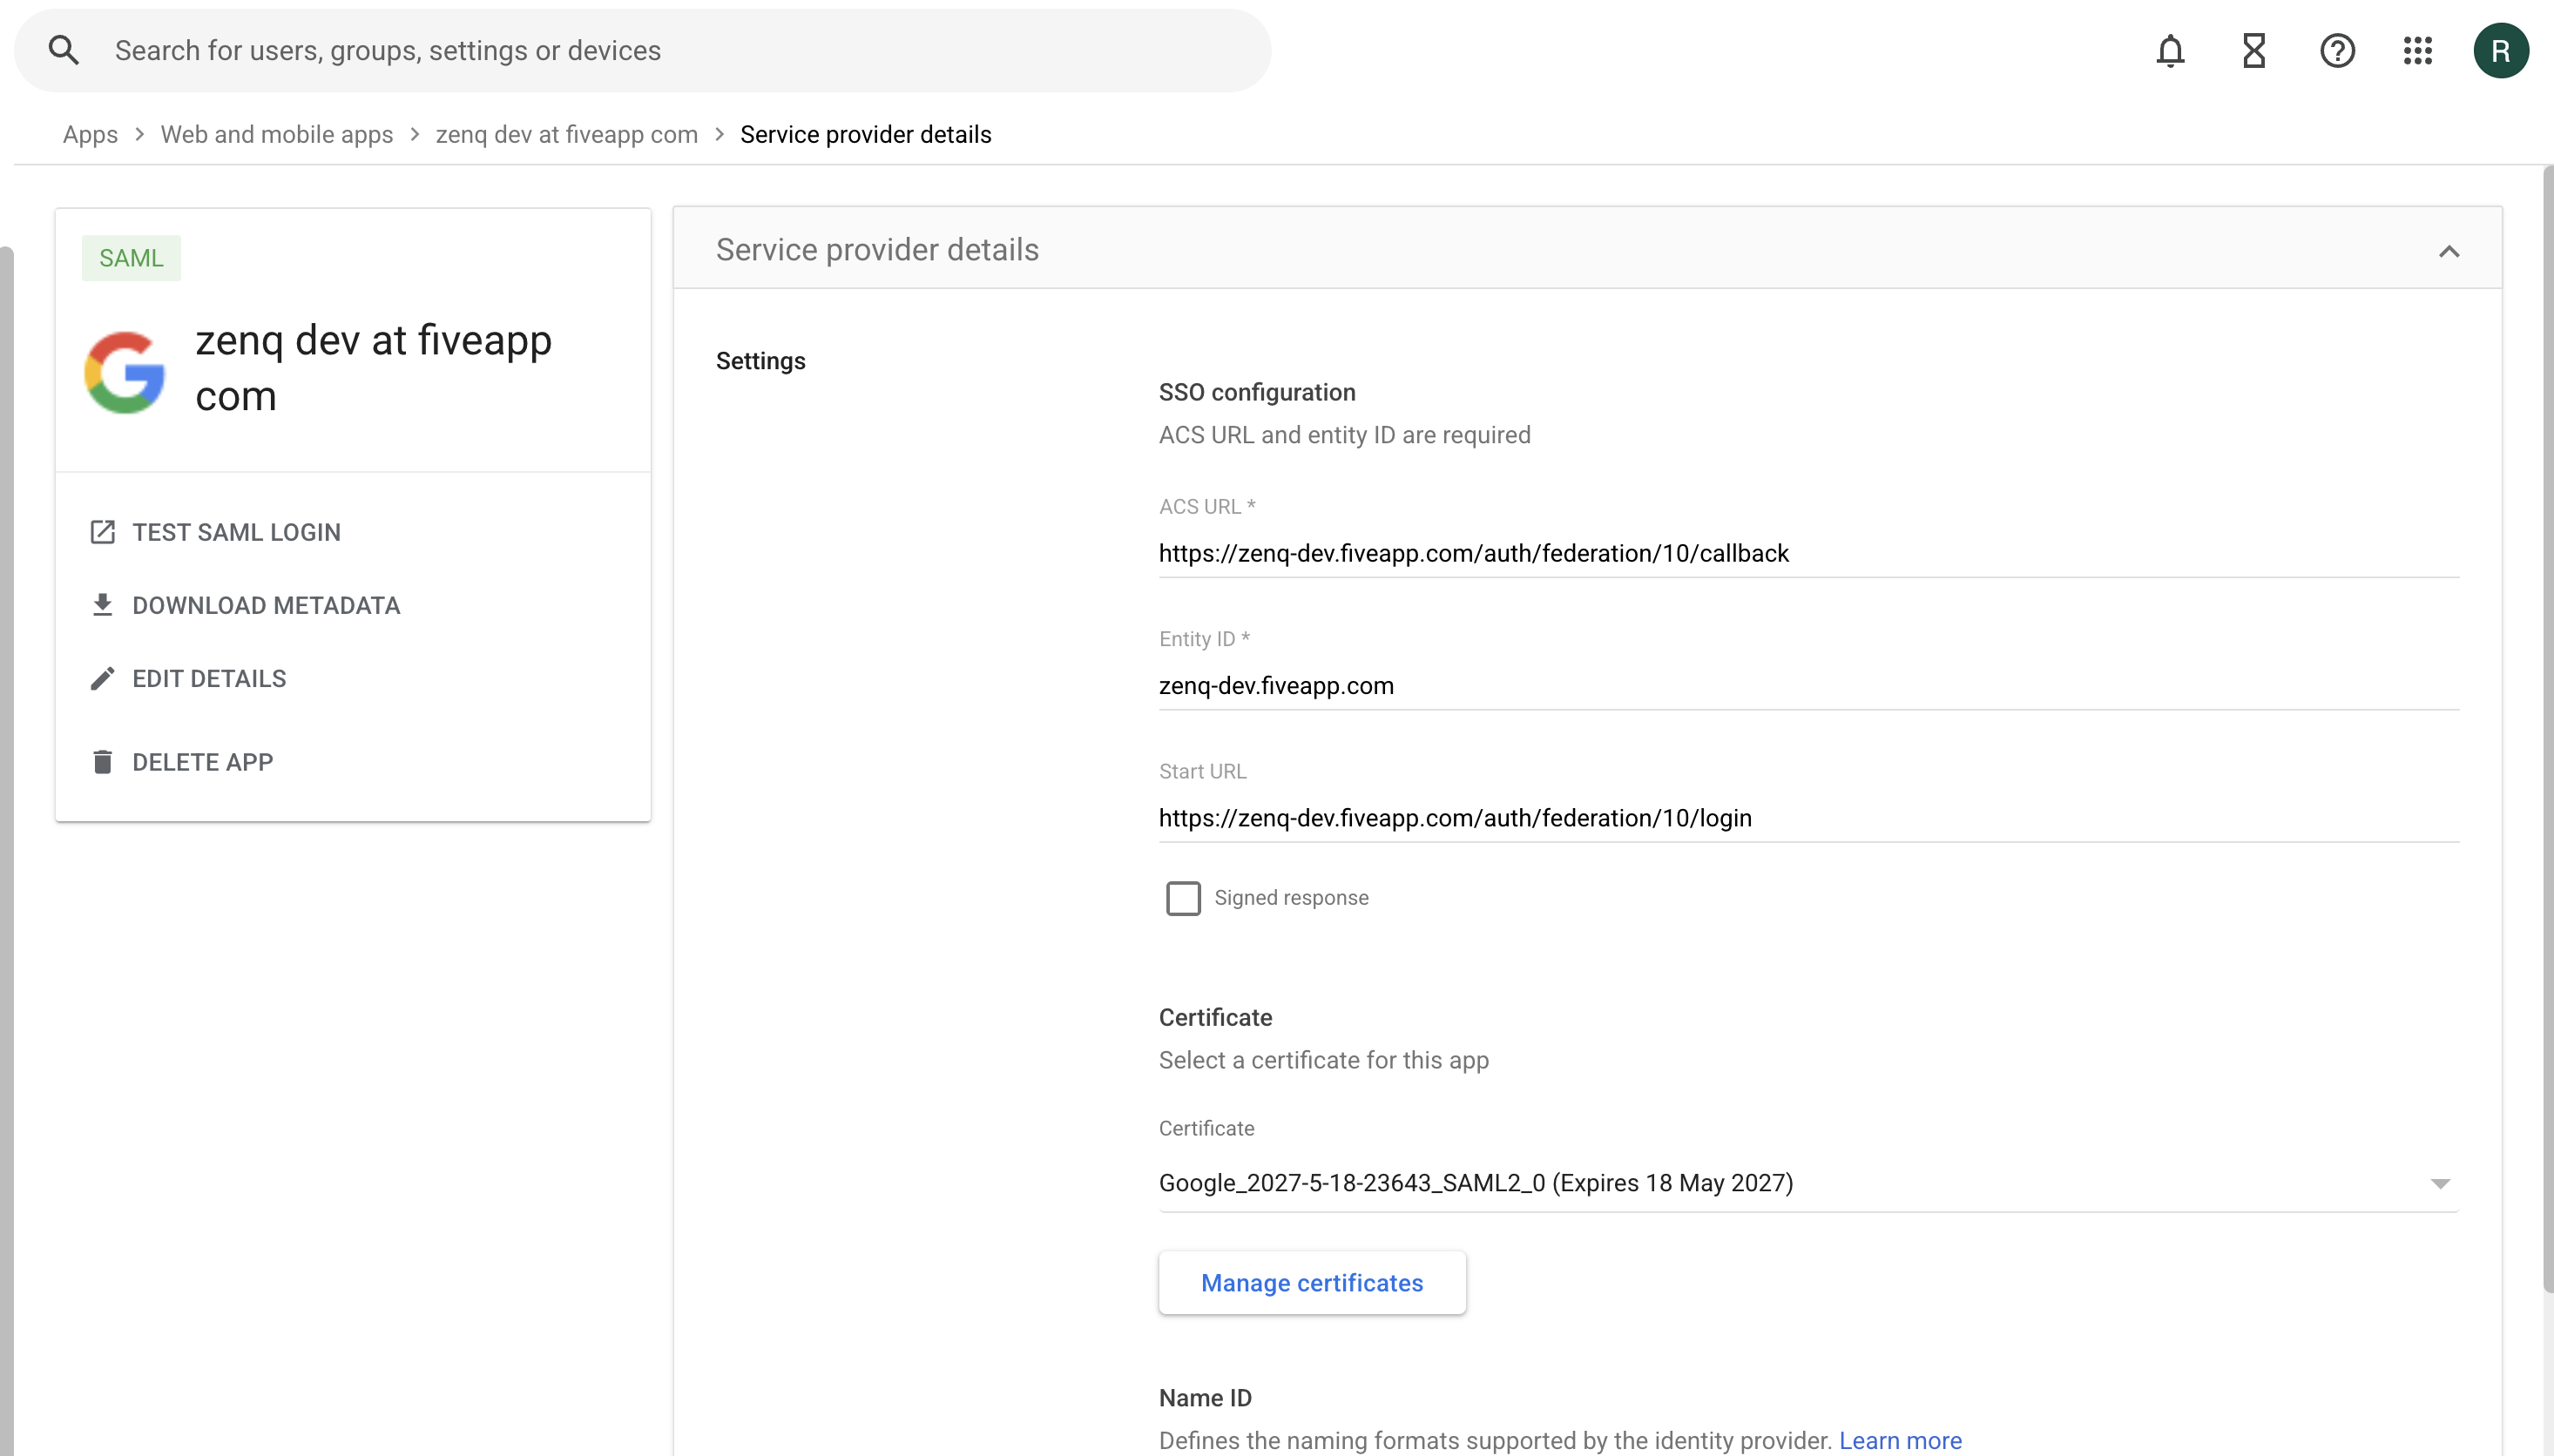Enable the Signed response checkbox
This screenshot has height=1456, width=2554.
[x=1183, y=897]
